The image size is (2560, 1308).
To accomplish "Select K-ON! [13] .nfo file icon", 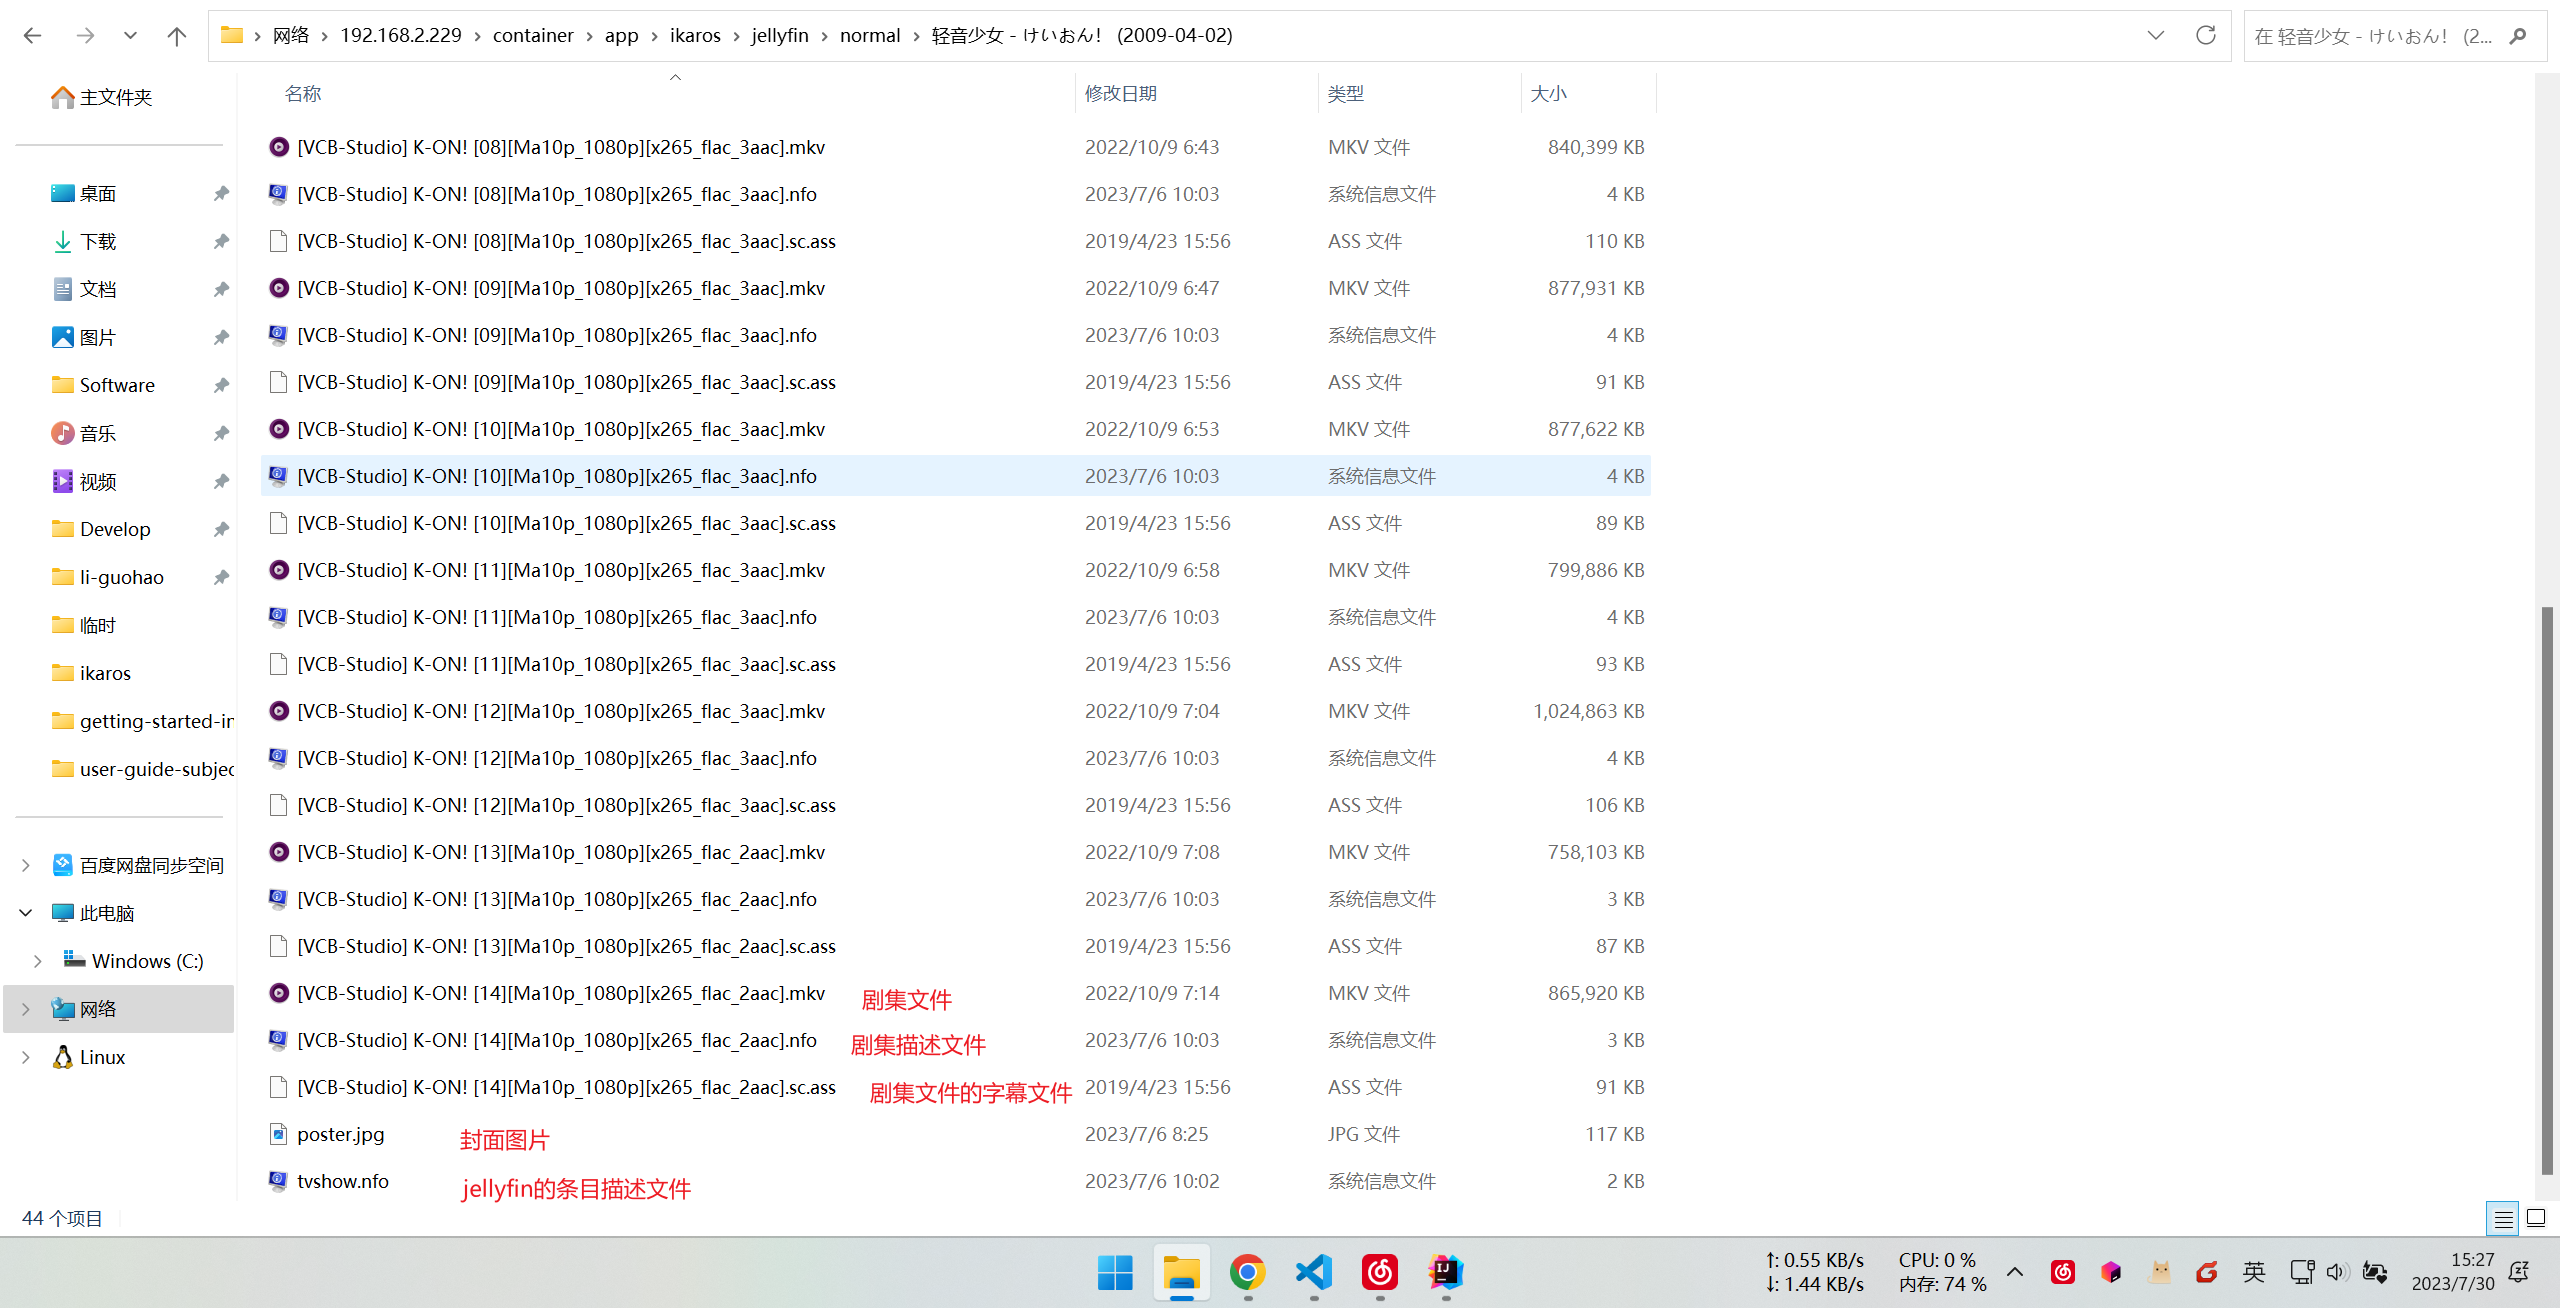I will [279, 899].
